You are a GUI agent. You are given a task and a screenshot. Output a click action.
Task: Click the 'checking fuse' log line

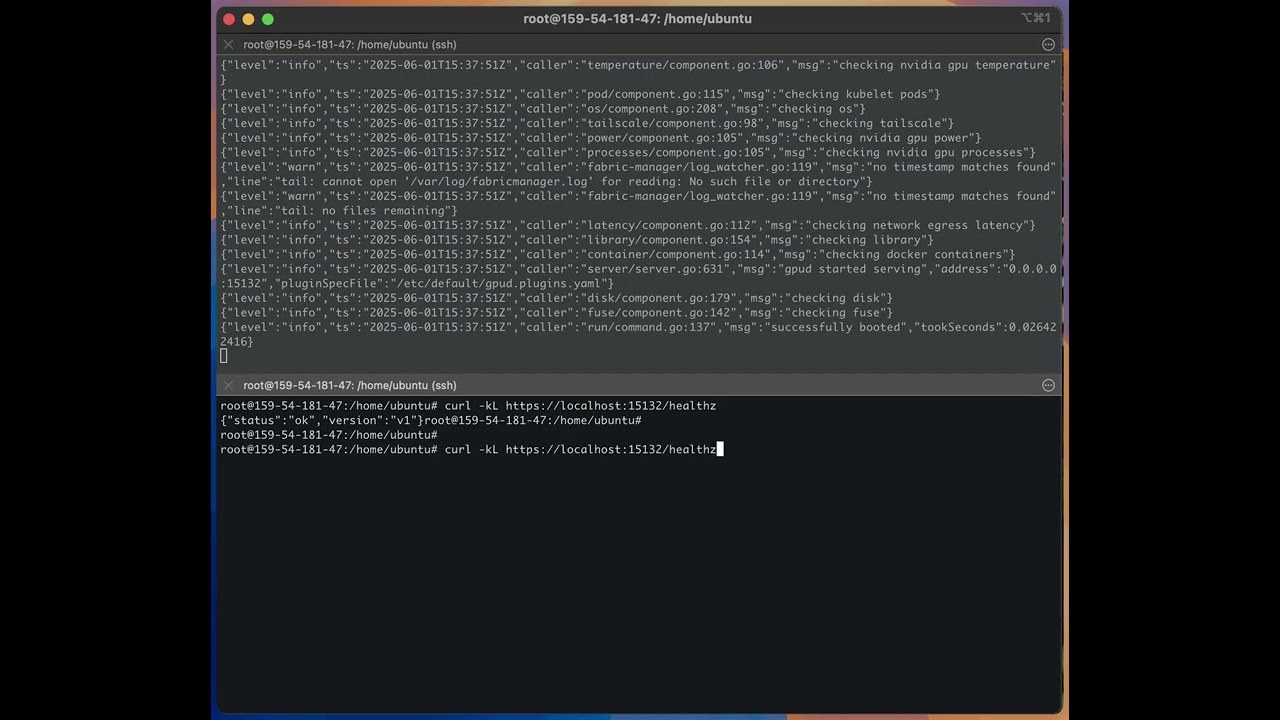pyautogui.click(x=556, y=312)
